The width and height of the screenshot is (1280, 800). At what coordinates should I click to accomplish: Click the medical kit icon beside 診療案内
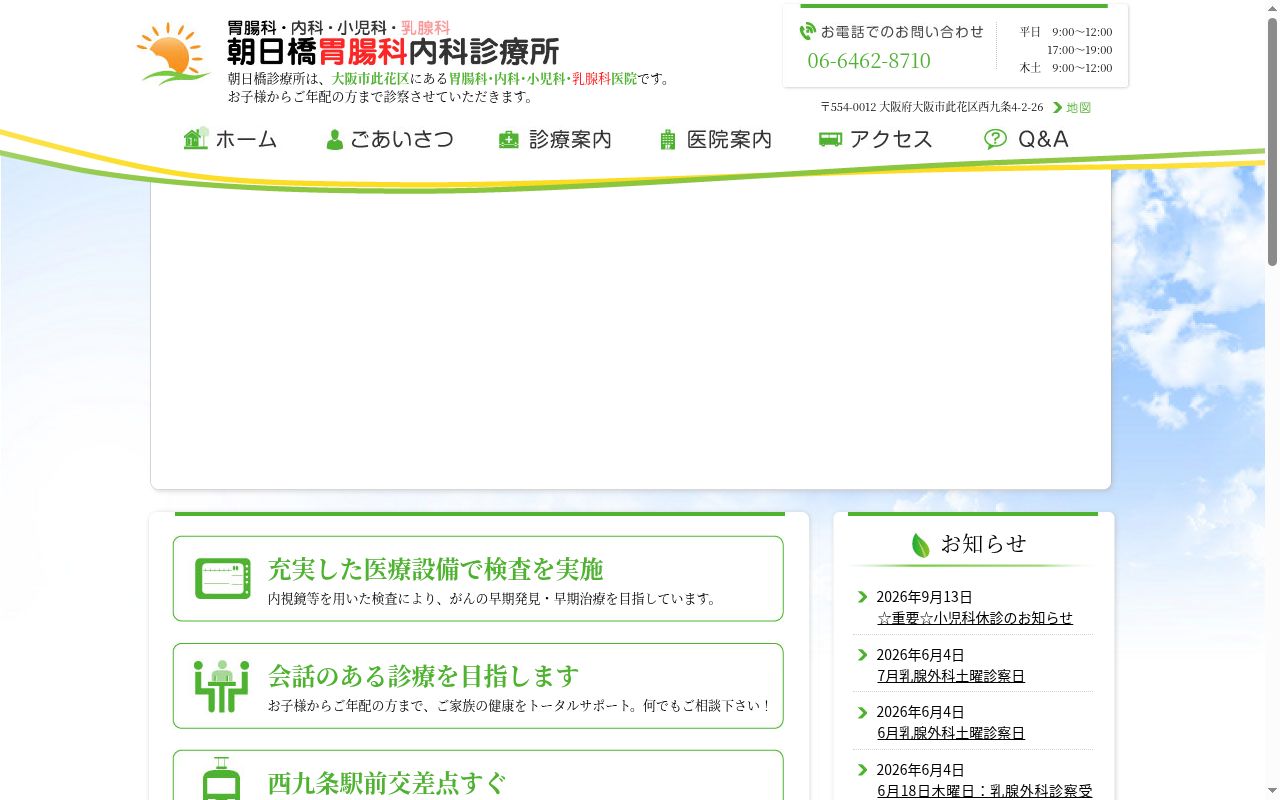coord(509,140)
